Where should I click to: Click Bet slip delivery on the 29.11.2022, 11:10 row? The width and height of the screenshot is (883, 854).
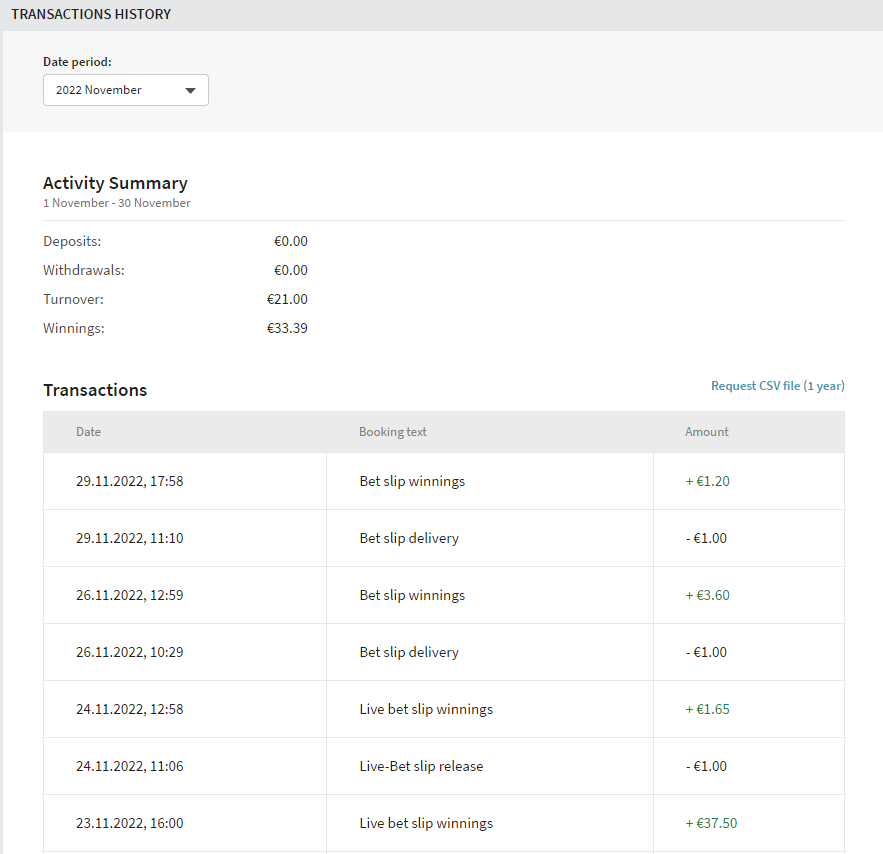409,538
